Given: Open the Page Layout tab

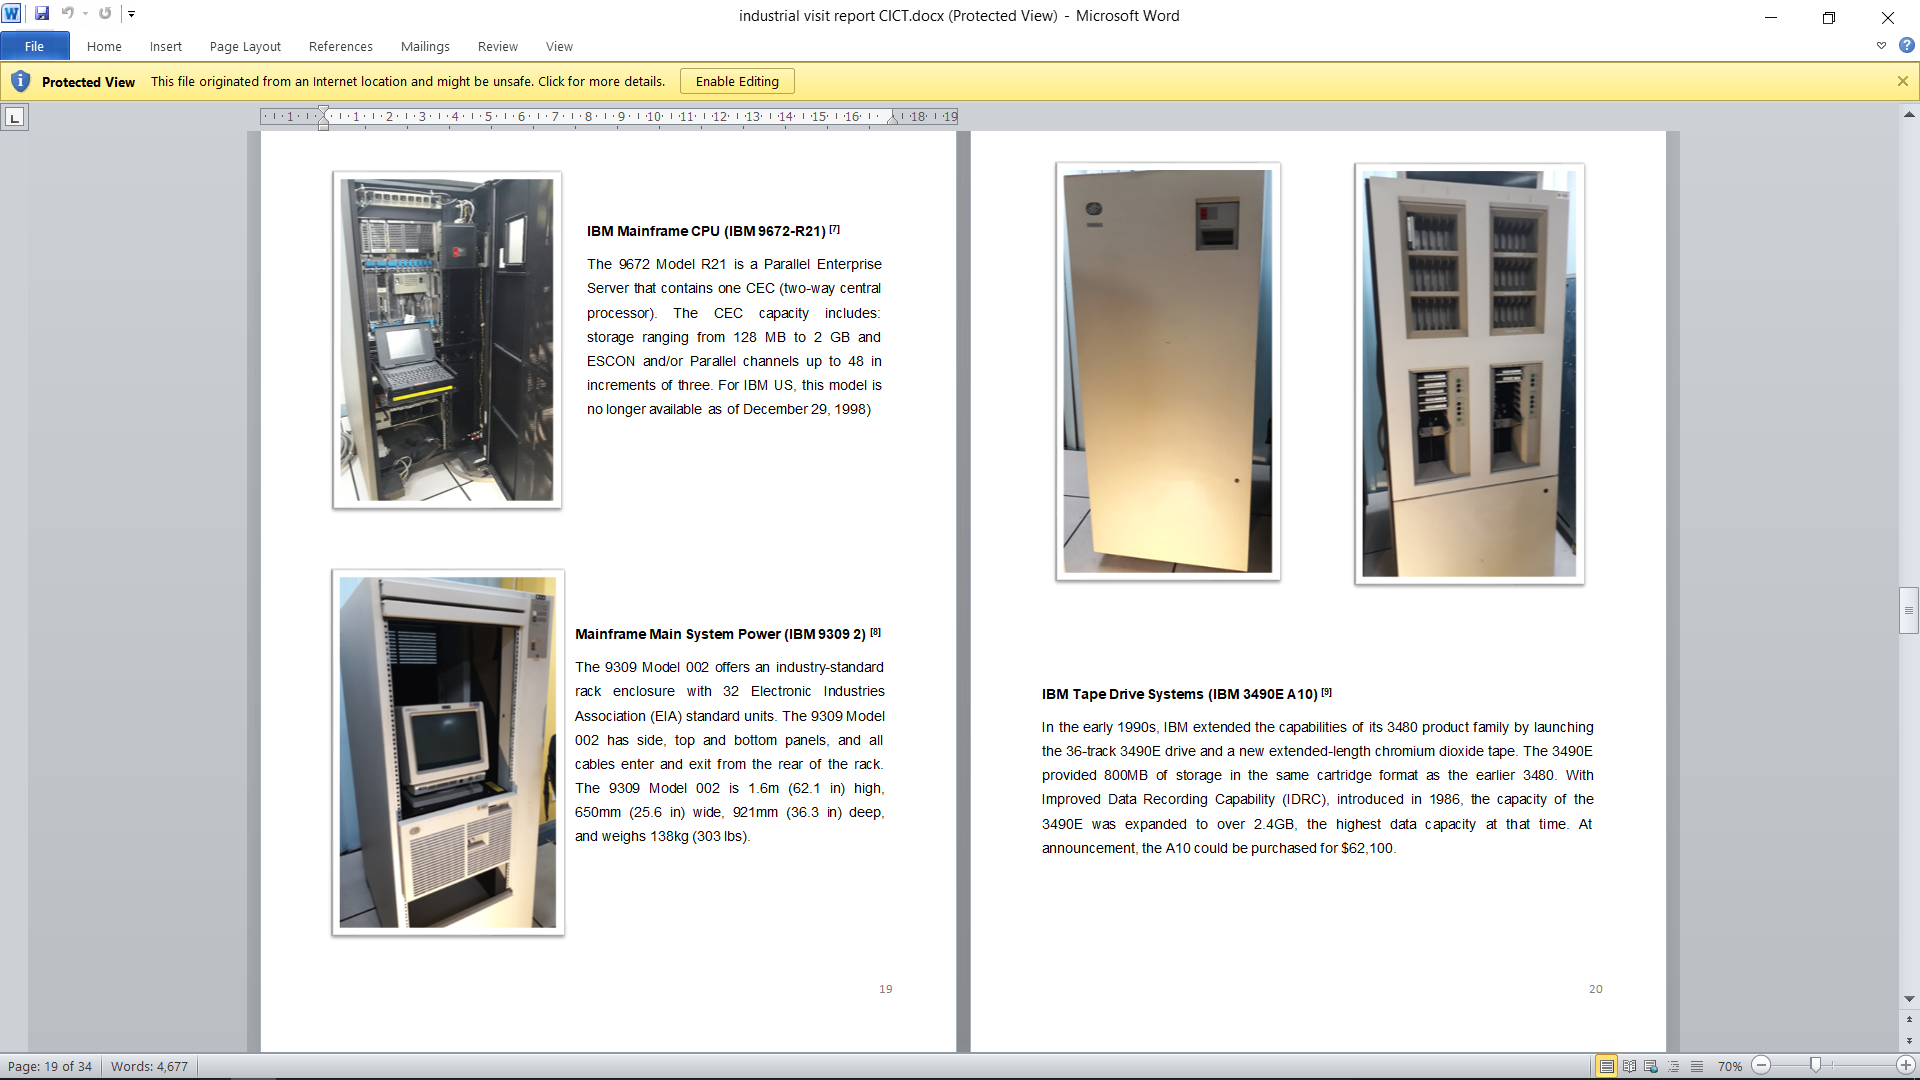Looking at the screenshot, I should click(x=245, y=46).
